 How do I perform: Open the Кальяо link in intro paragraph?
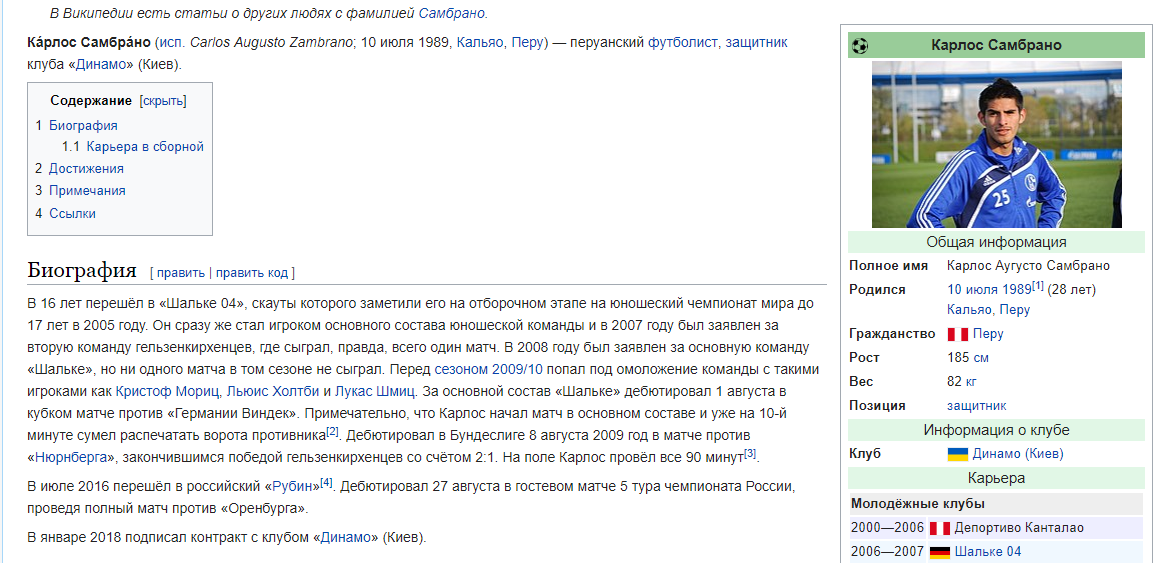(480, 43)
